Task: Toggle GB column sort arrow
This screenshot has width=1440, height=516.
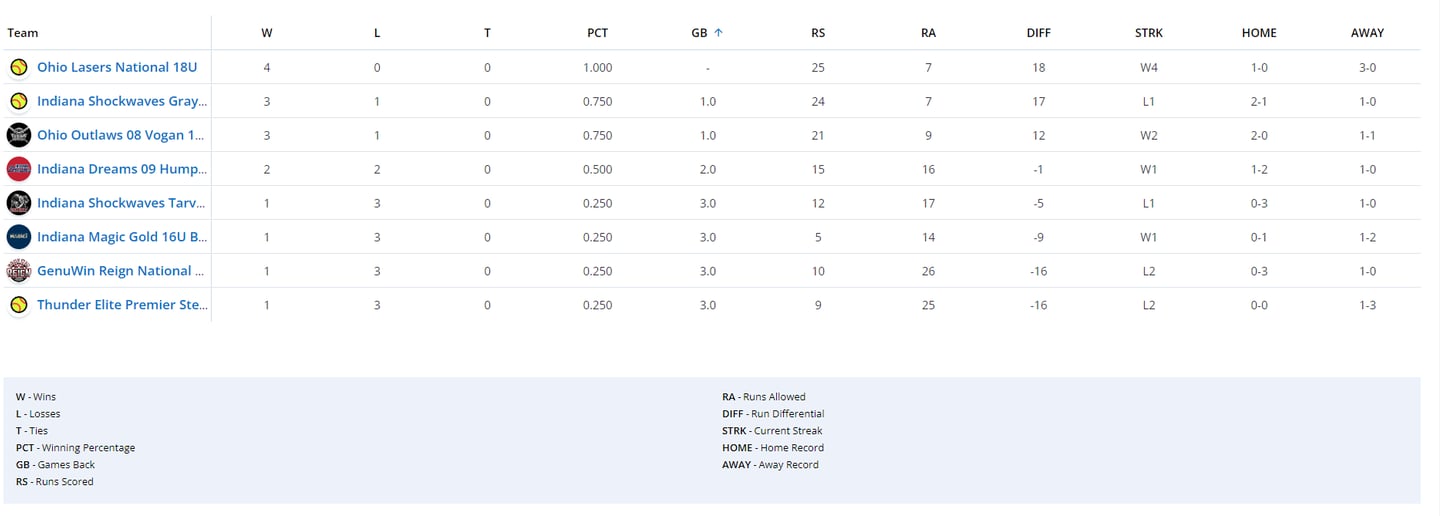Action: coord(718,33)
